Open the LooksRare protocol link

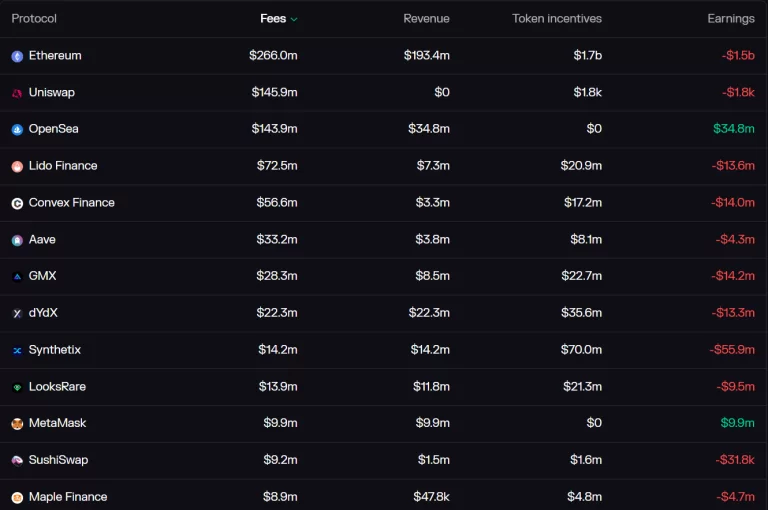click(57, 387)
